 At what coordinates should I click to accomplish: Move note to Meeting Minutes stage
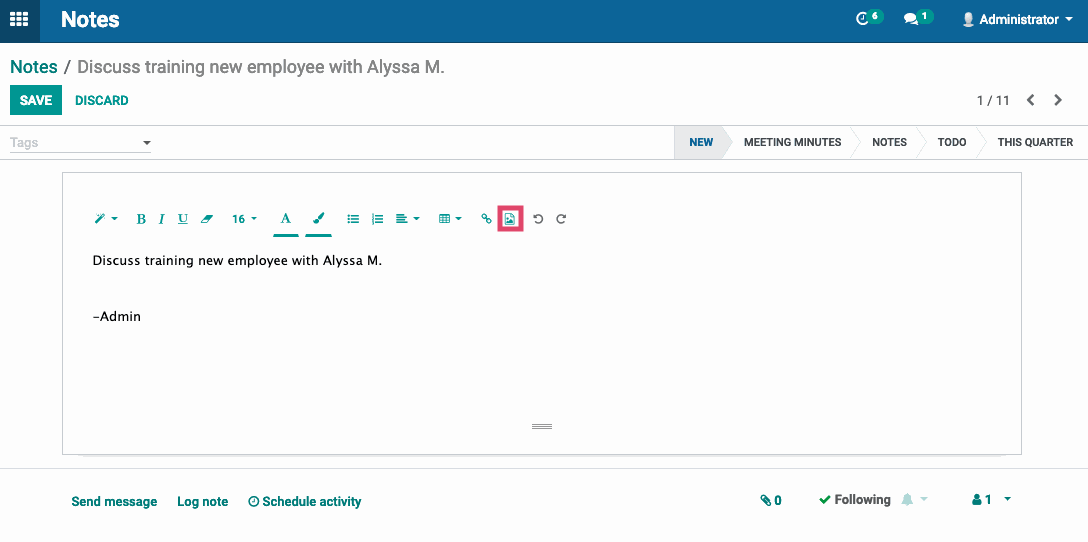click(792, 142)
